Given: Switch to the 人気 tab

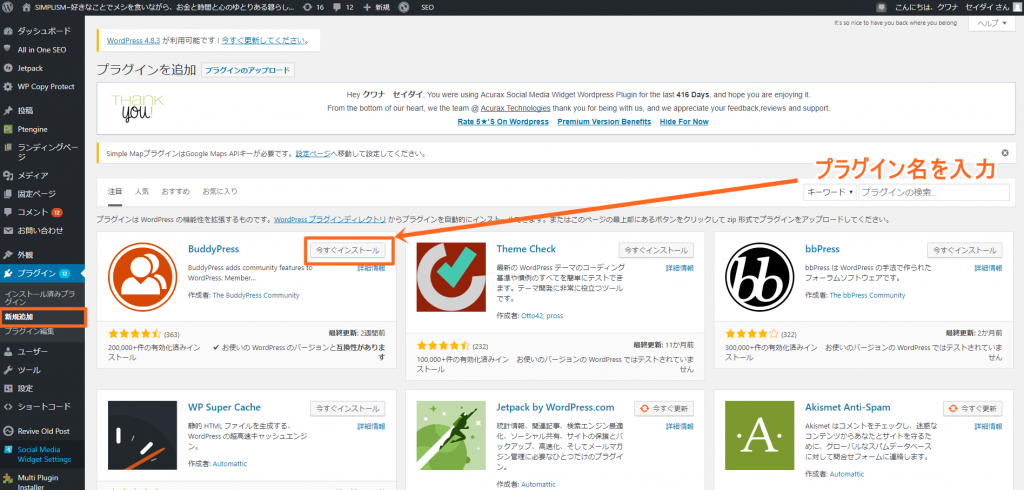Looking at the screenshot, I should coord(142,191).
